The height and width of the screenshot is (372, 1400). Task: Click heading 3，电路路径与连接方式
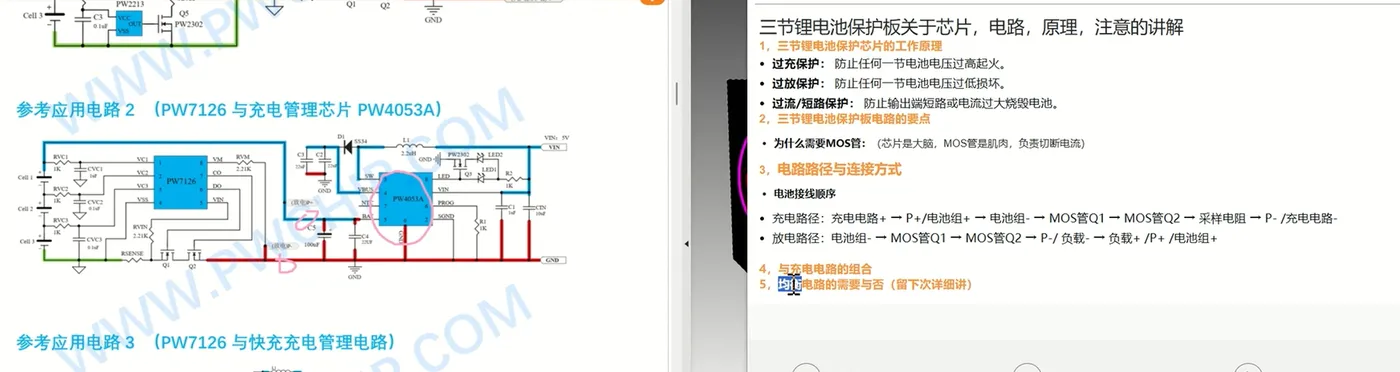[830, 170]
